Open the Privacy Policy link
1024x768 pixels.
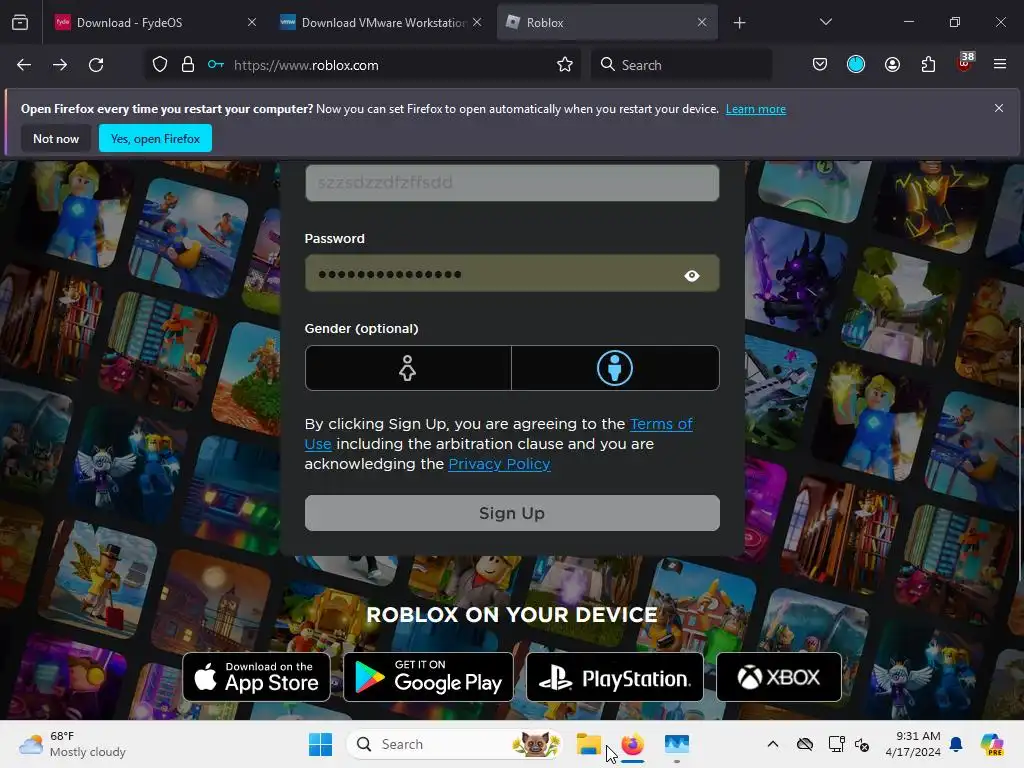499,464
